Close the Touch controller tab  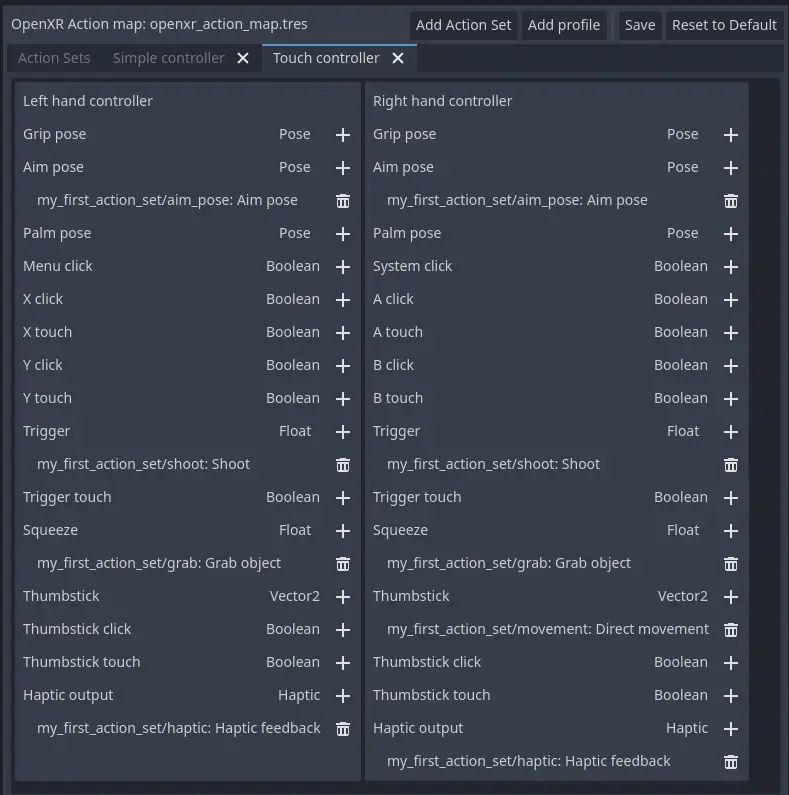398,58
